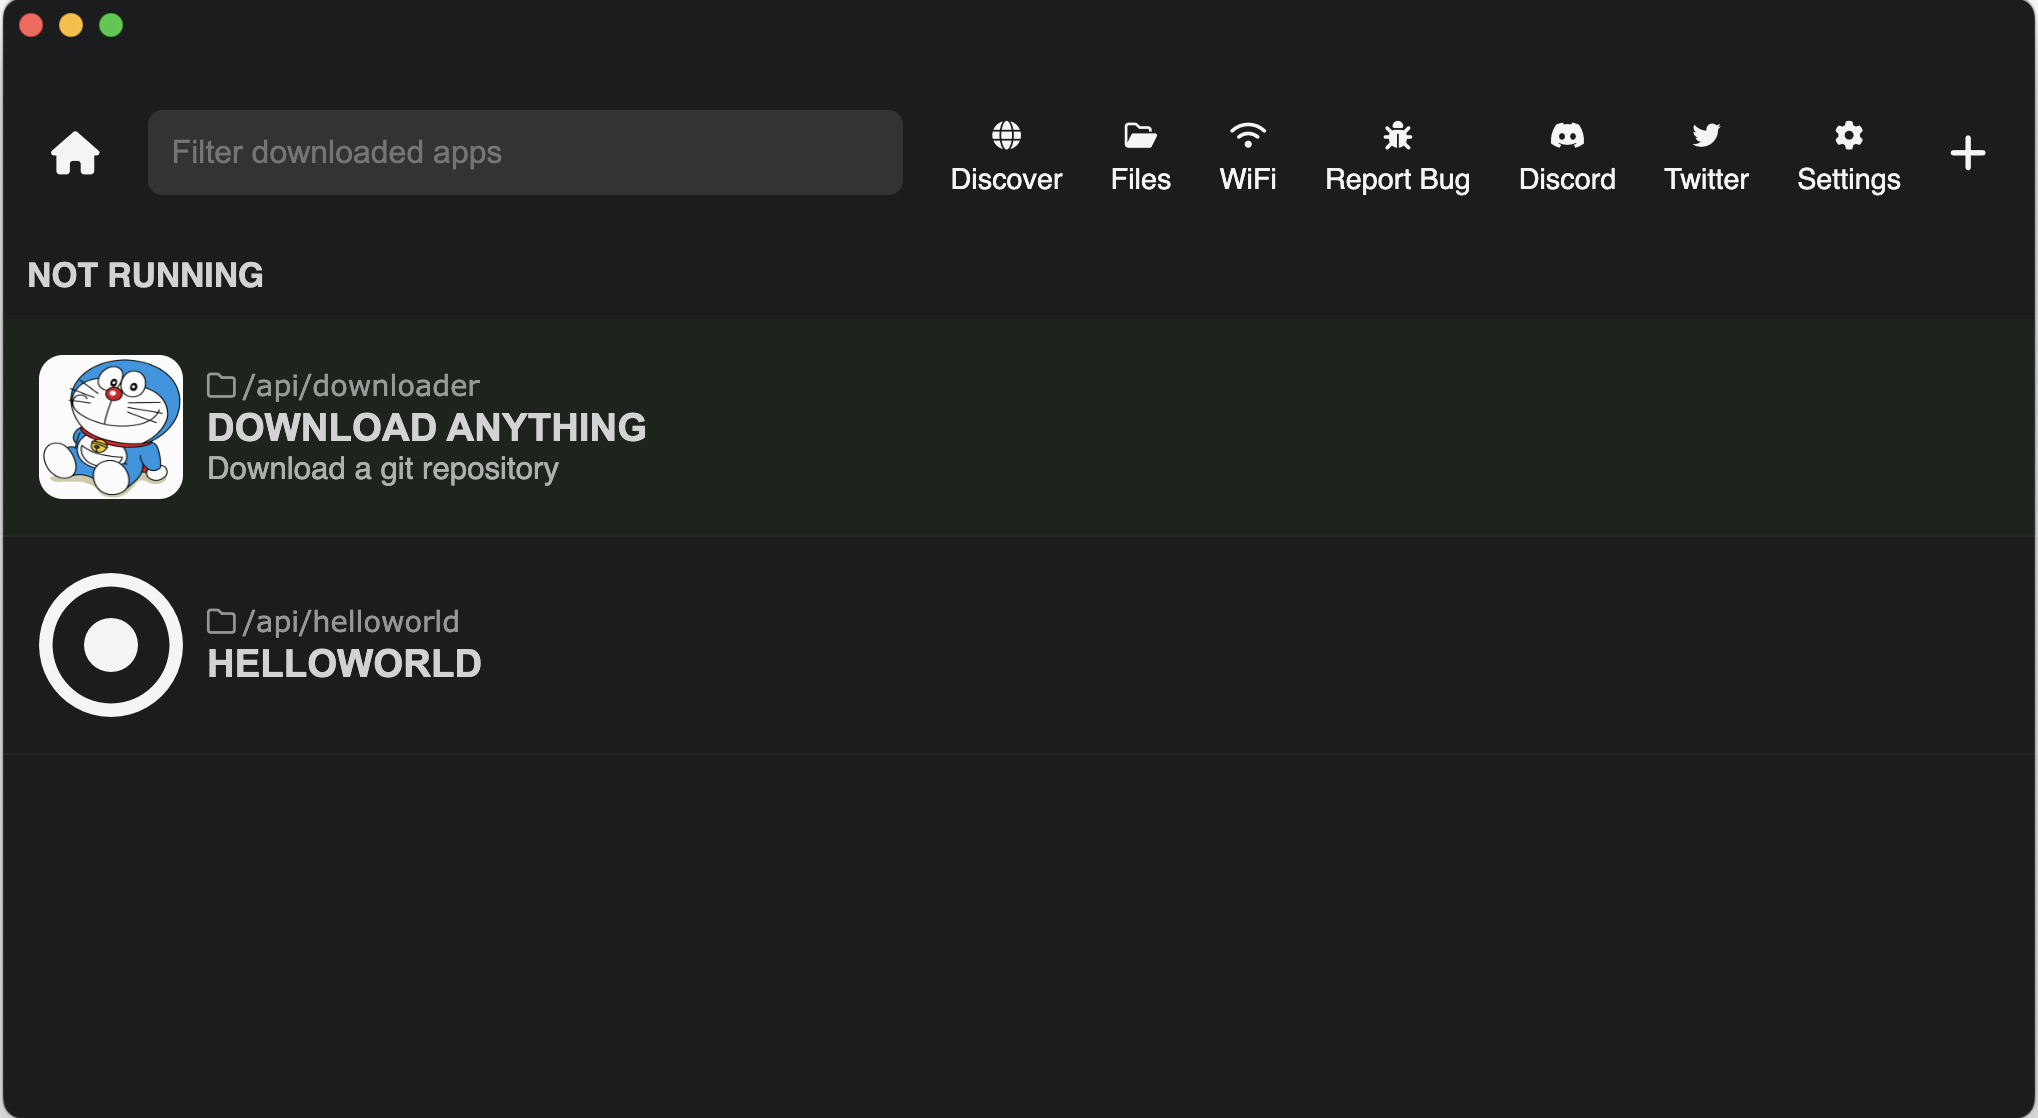
Task: Open the Files folder icon
Action: (x=1140, y=135)
